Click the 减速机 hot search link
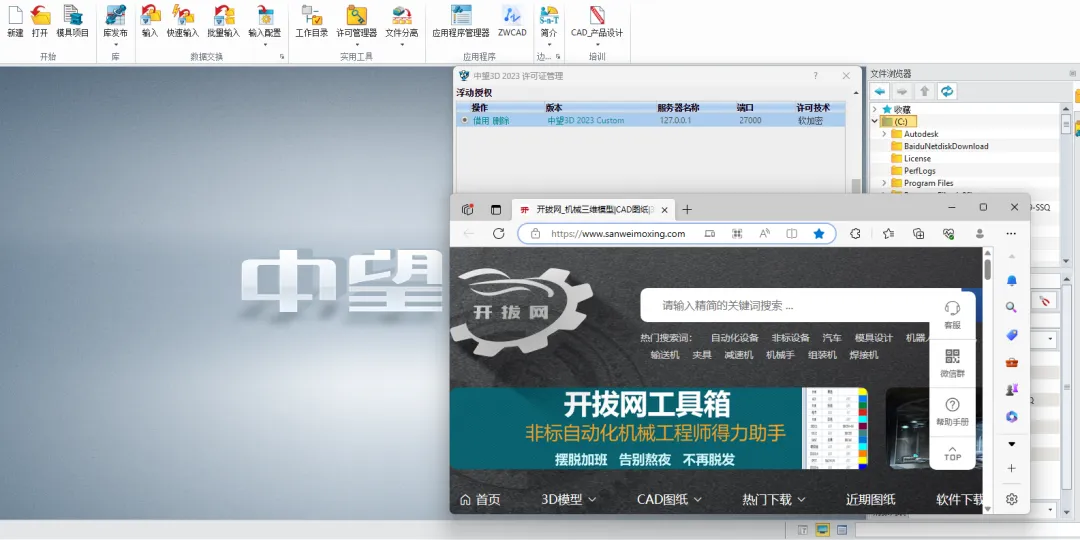This screenshot has height=540, width=1080. [x=738, y=355]
